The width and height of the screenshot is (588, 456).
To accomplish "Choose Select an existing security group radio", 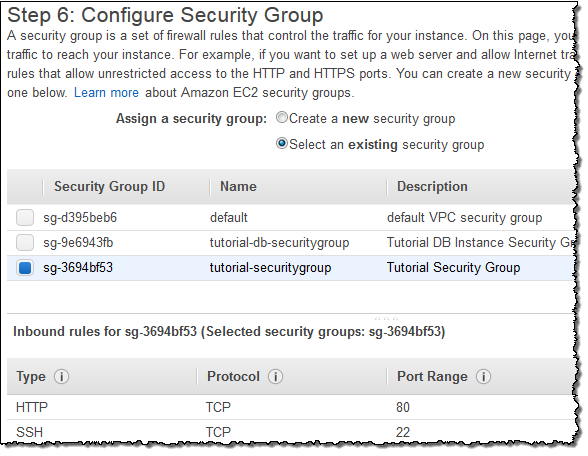I will (282, 144).
